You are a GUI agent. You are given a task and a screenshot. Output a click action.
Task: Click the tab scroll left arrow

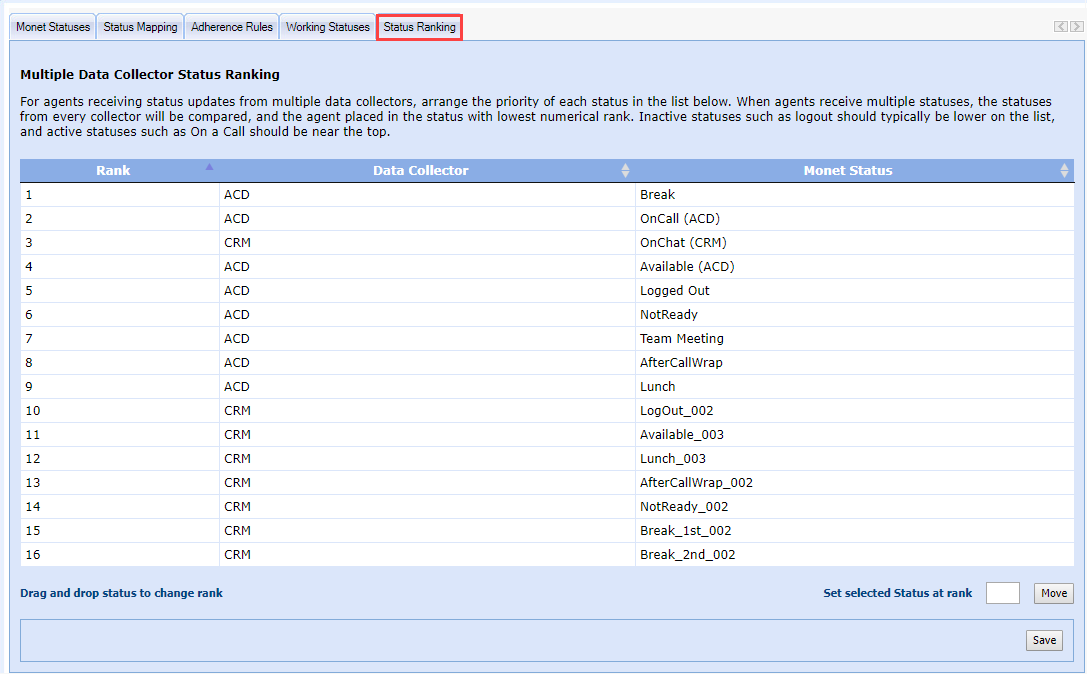click(x=1061, y=27)
